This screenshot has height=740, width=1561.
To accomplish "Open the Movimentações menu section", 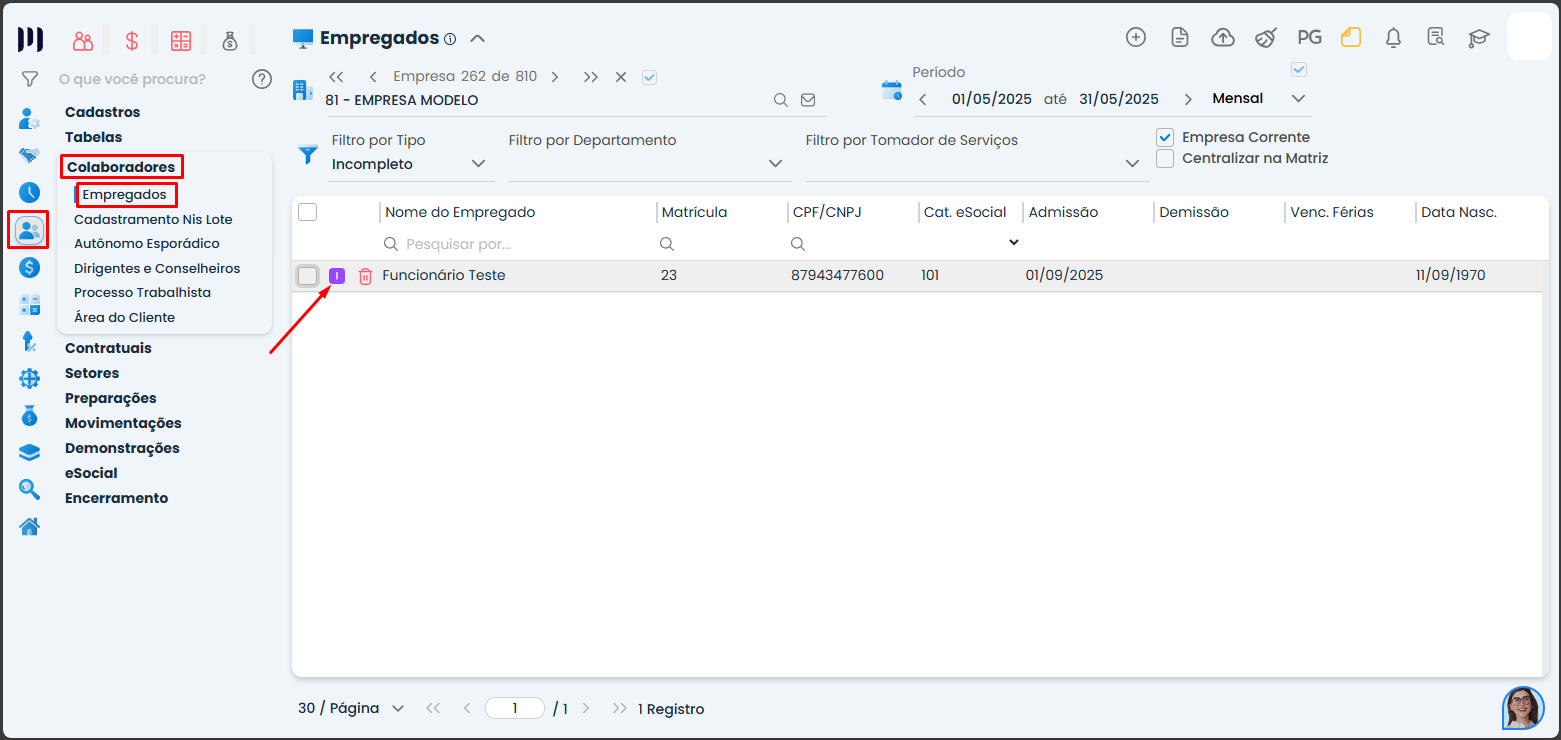I will pos(123,423).
